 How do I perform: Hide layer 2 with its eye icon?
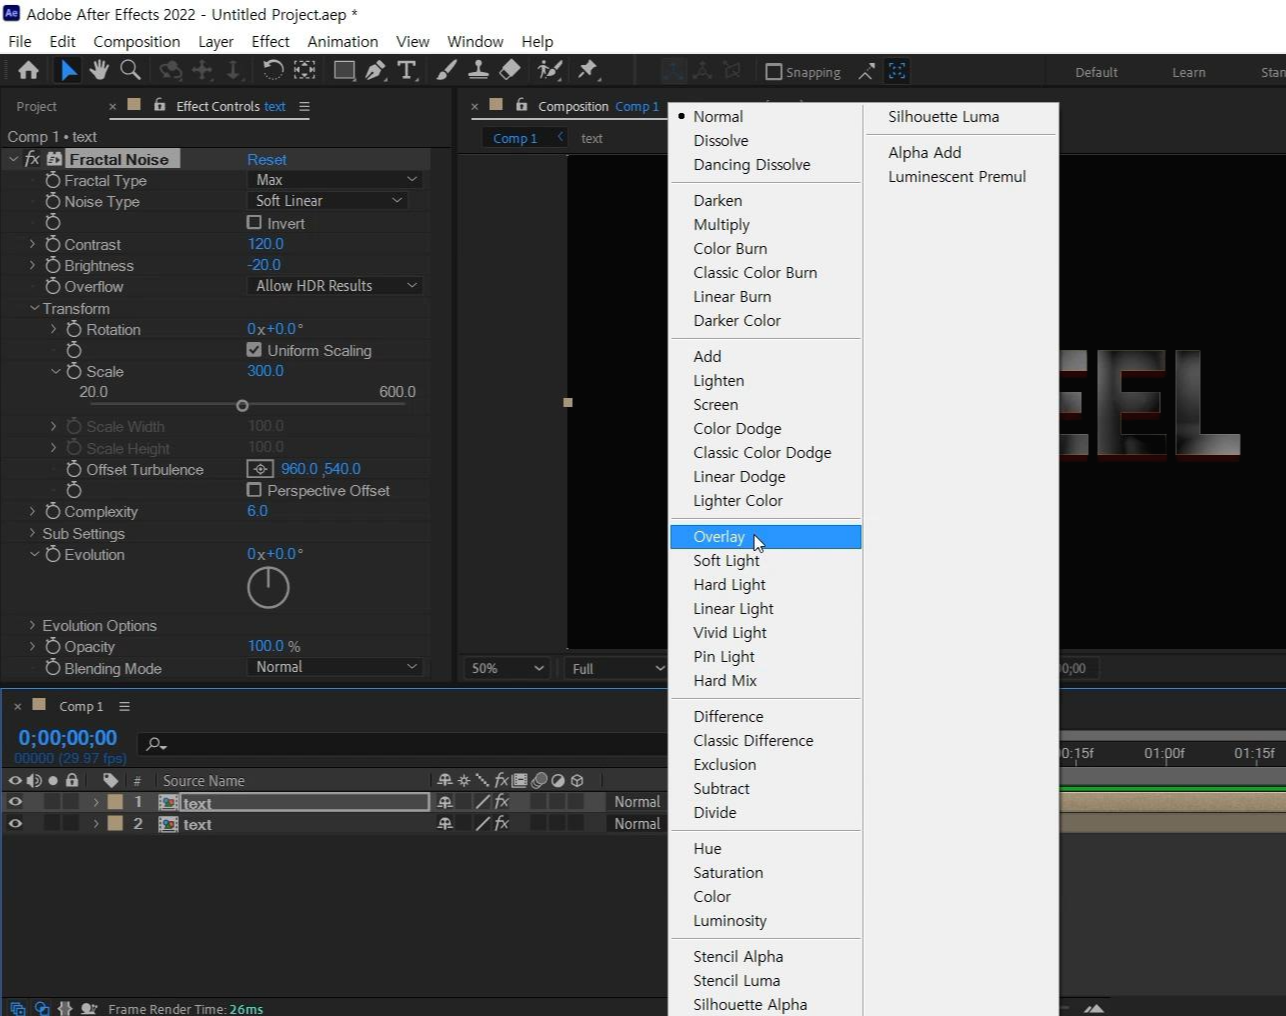tap(15, 824)
